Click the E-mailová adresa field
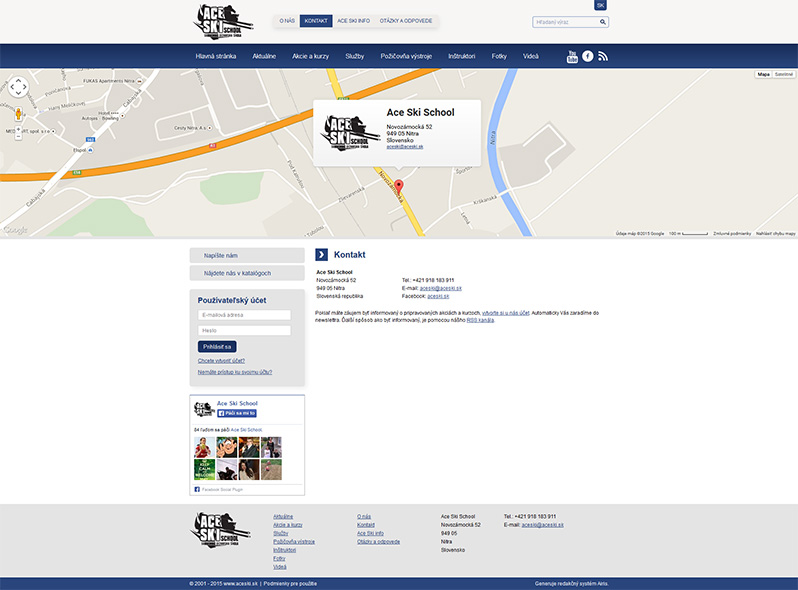The width and height of the screenshot is (798, 590). [244, 315]
